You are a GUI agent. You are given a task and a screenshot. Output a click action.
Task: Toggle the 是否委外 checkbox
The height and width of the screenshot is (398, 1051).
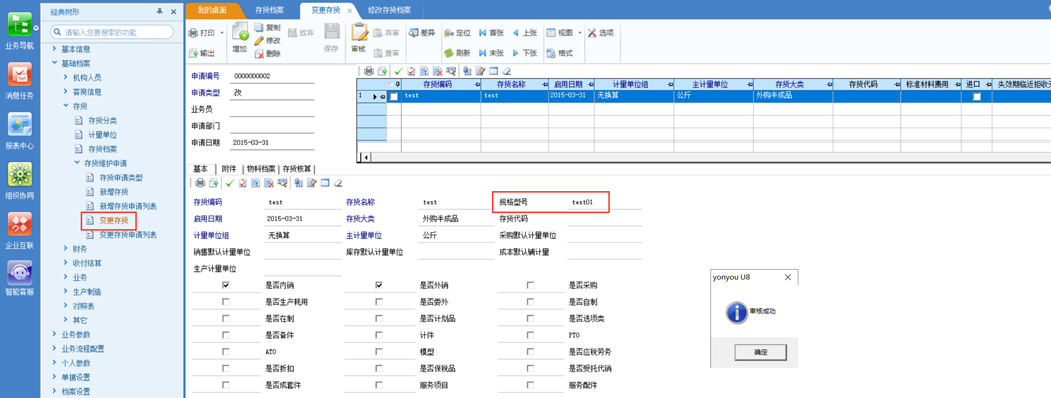pyautogui.click(x=379, y=302)
